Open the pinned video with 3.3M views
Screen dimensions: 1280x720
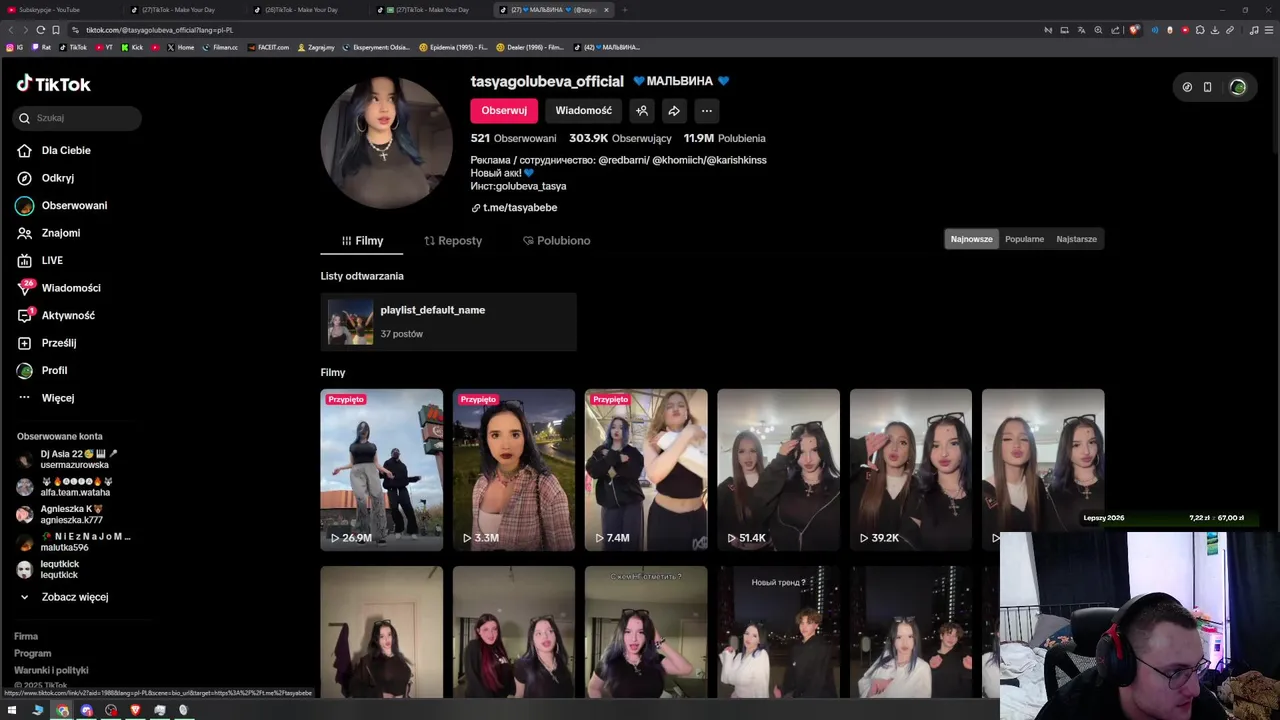[x=514, y=470]
